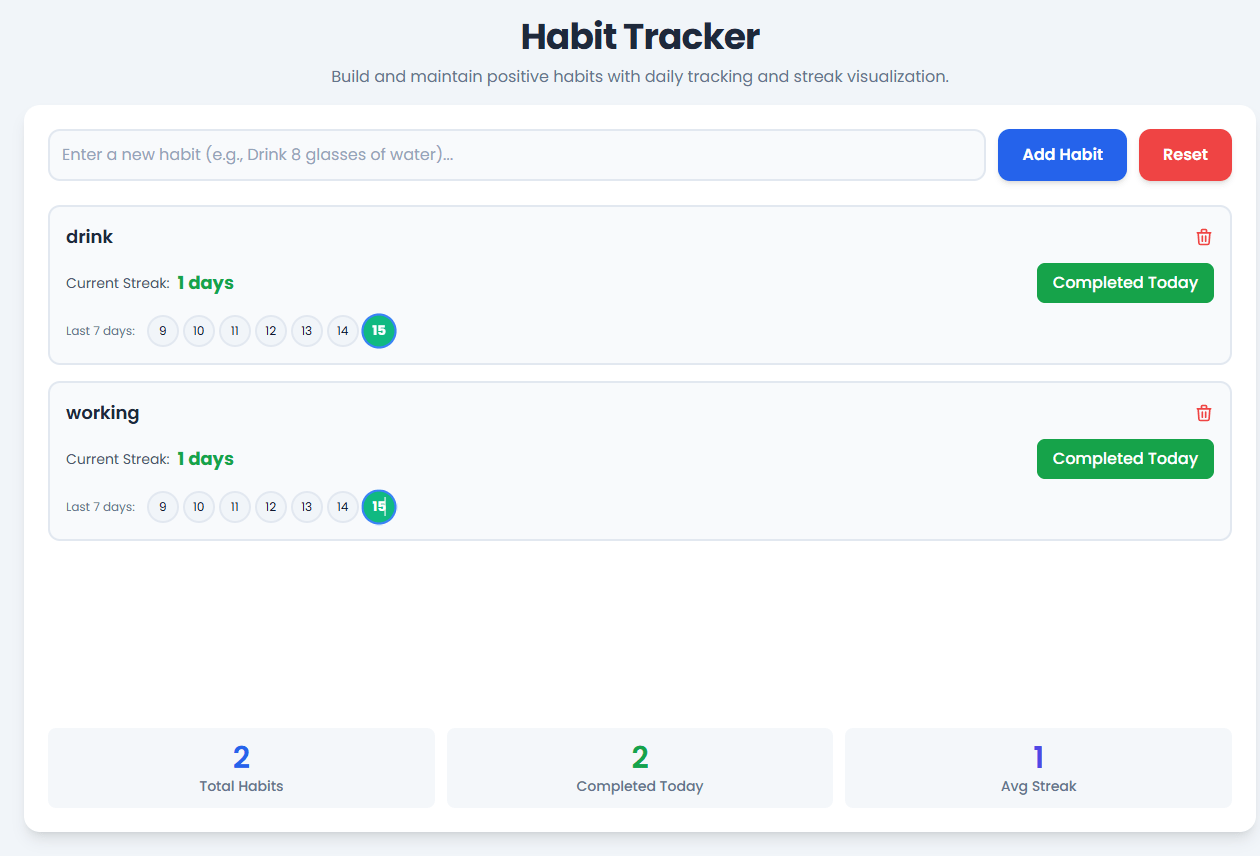Delete the "drink" habit via trash icon
Viewport: 1260px width, 856px height.
coord(1204,237)
